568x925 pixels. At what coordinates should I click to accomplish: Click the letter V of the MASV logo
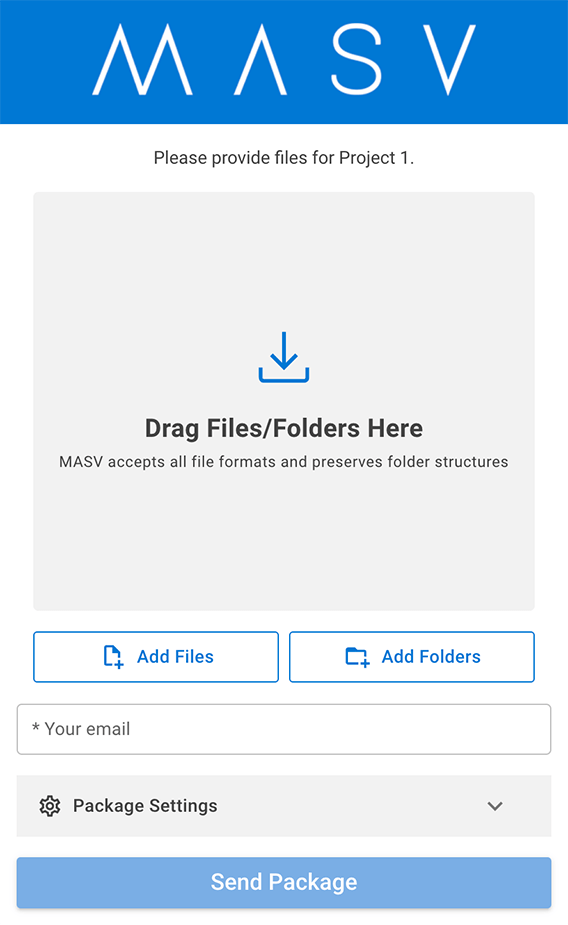[x=449, y=59]
